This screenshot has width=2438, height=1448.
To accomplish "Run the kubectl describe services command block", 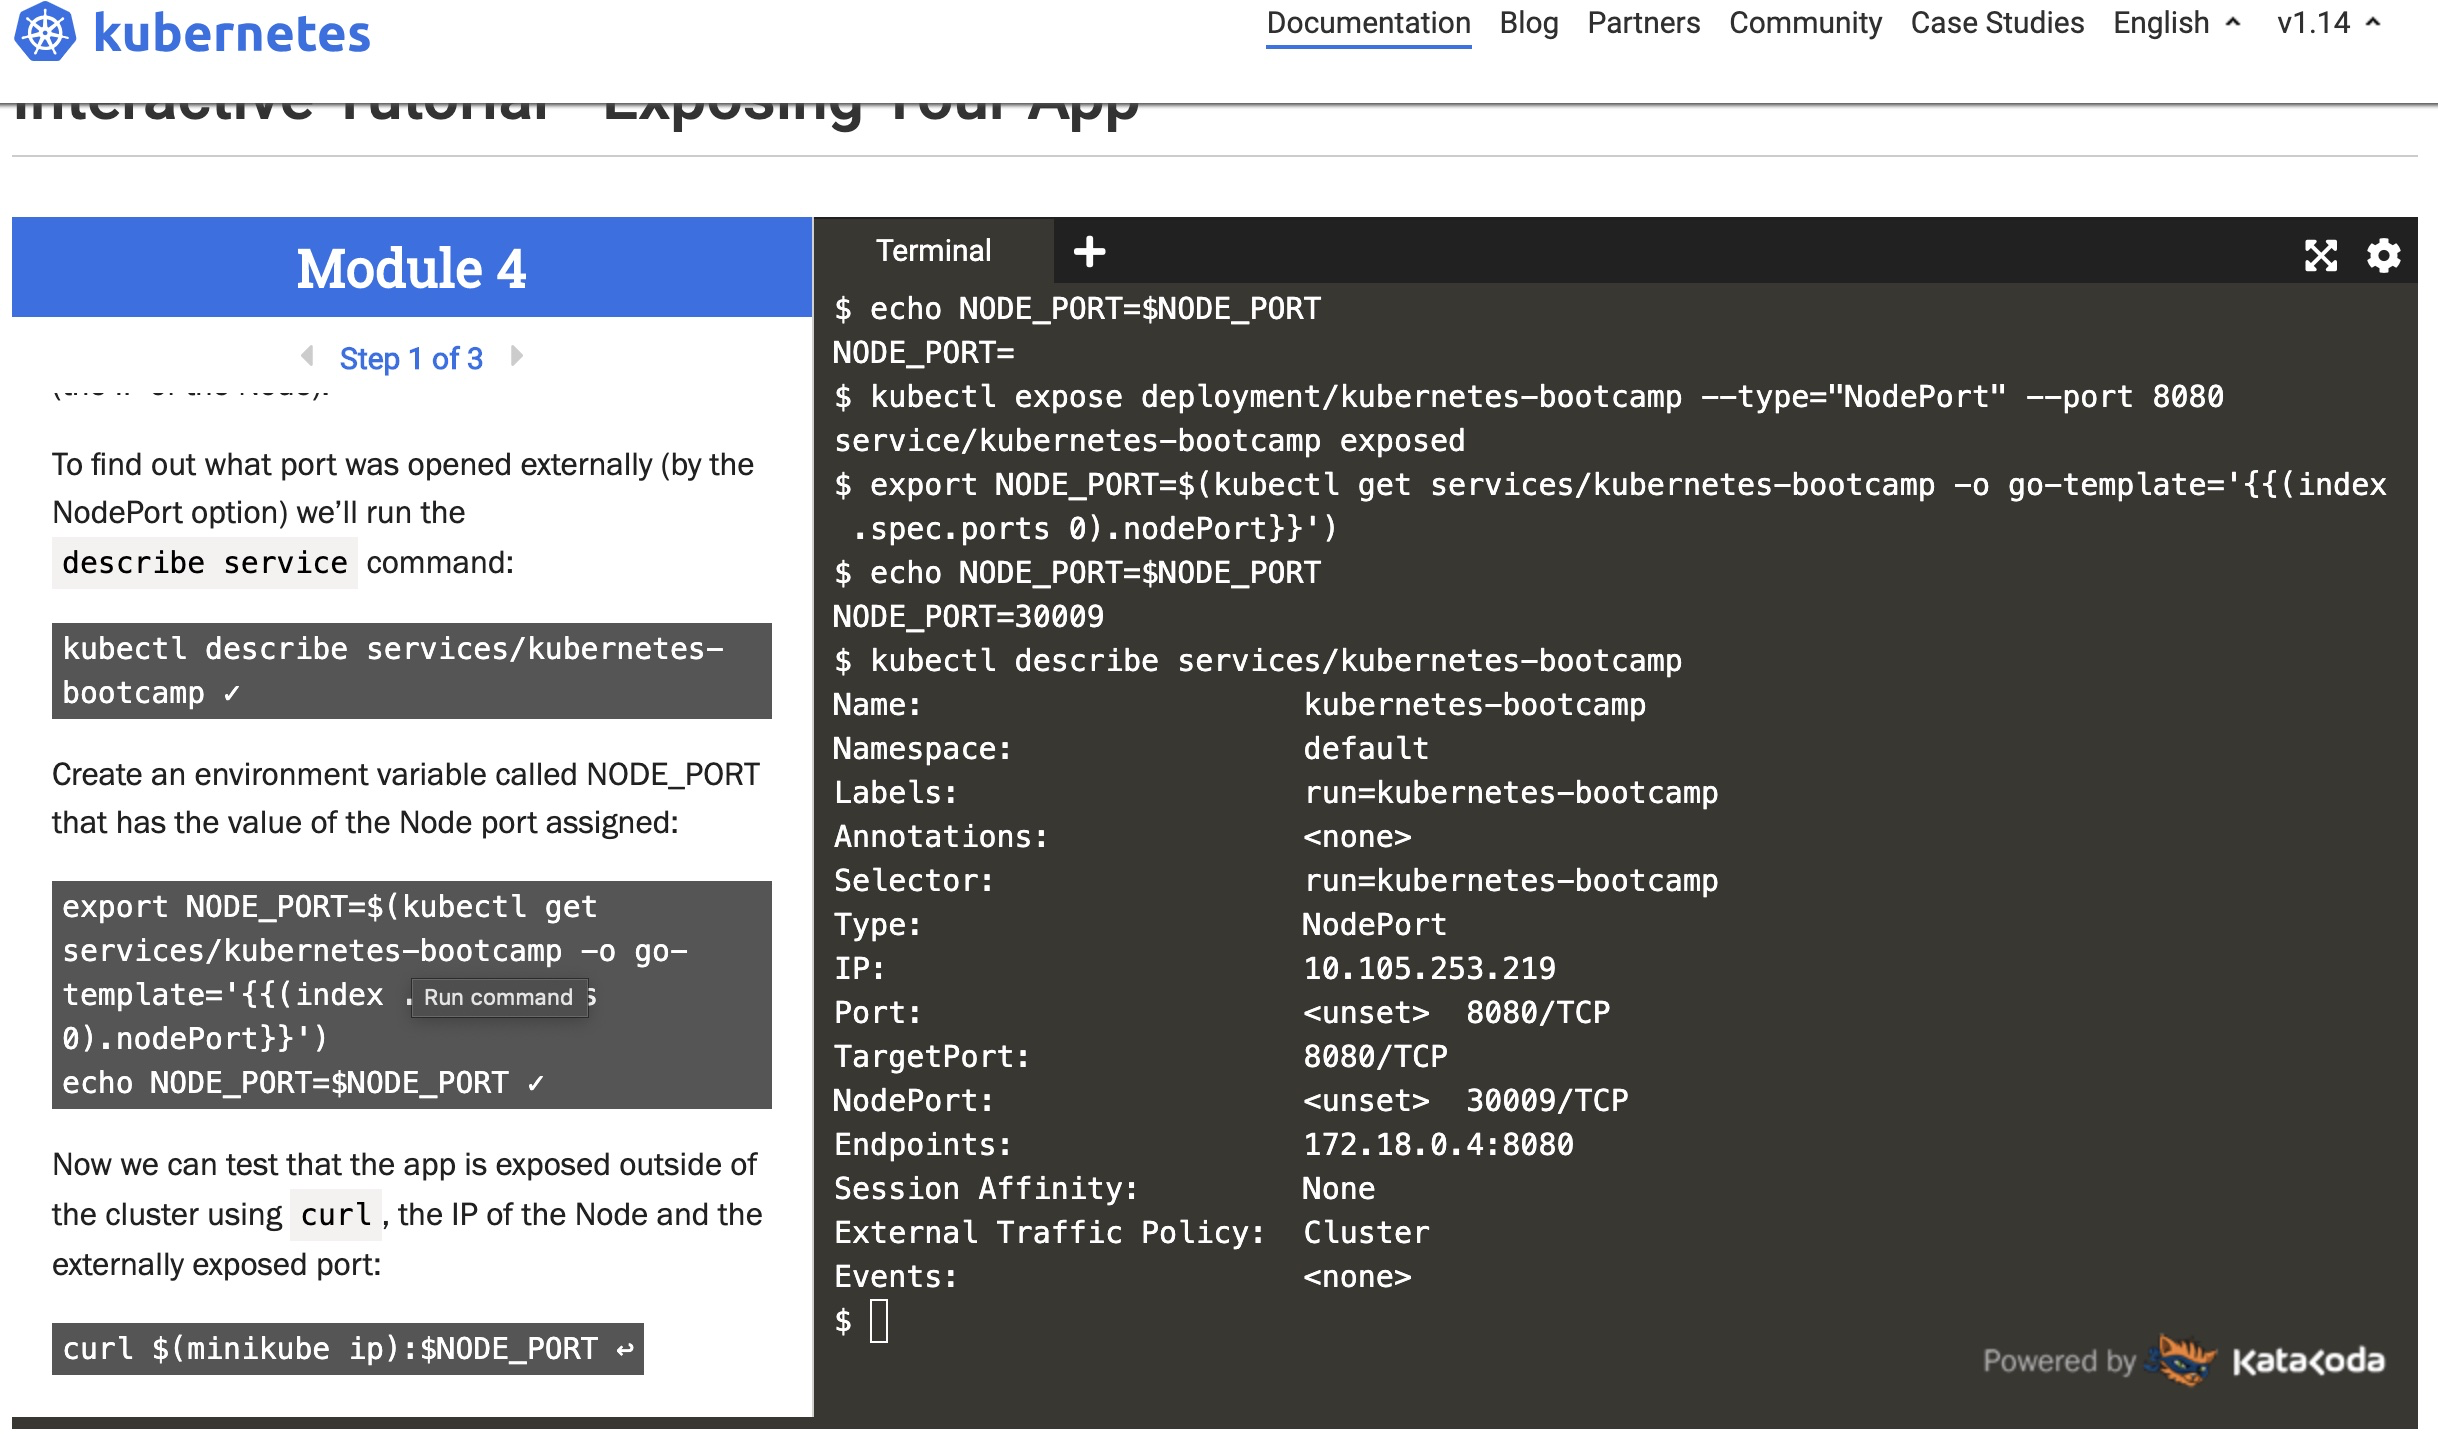I will pos(411,670).
